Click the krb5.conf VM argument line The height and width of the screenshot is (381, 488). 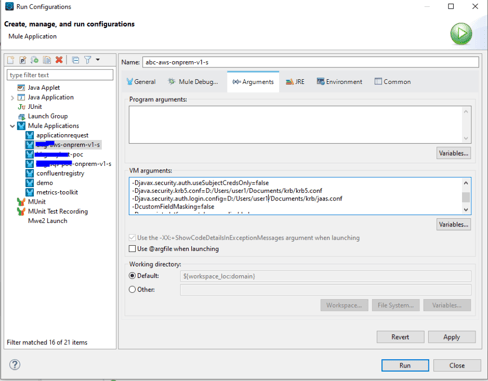[227, 191]
